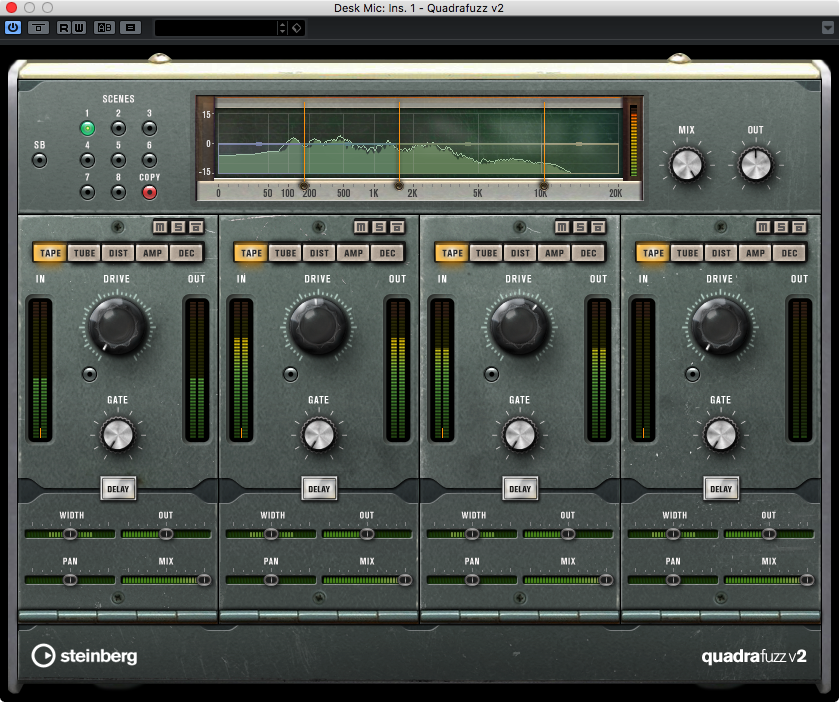The image size is (839, 702).
Task: Solo band 2 with its S button
Action: (379, 227)
